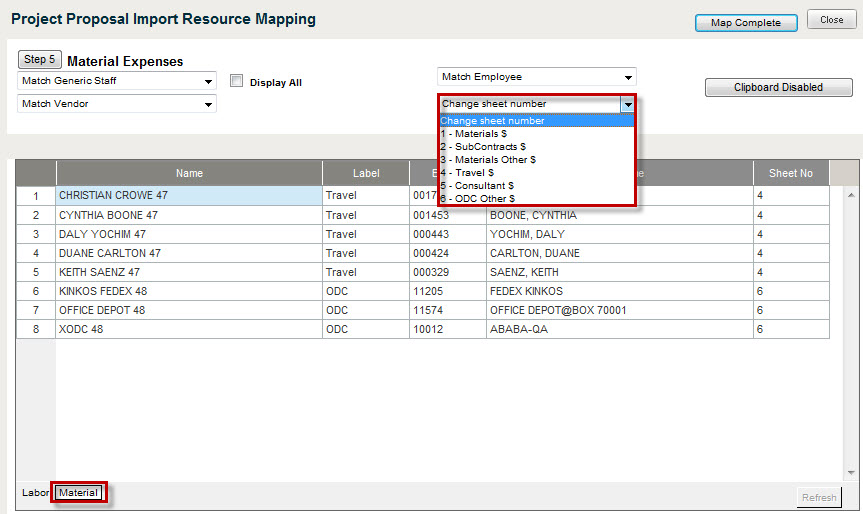The height and width of the screenshot is (514, 863).
Task: Switch to the Material tab
Action: 78,493
